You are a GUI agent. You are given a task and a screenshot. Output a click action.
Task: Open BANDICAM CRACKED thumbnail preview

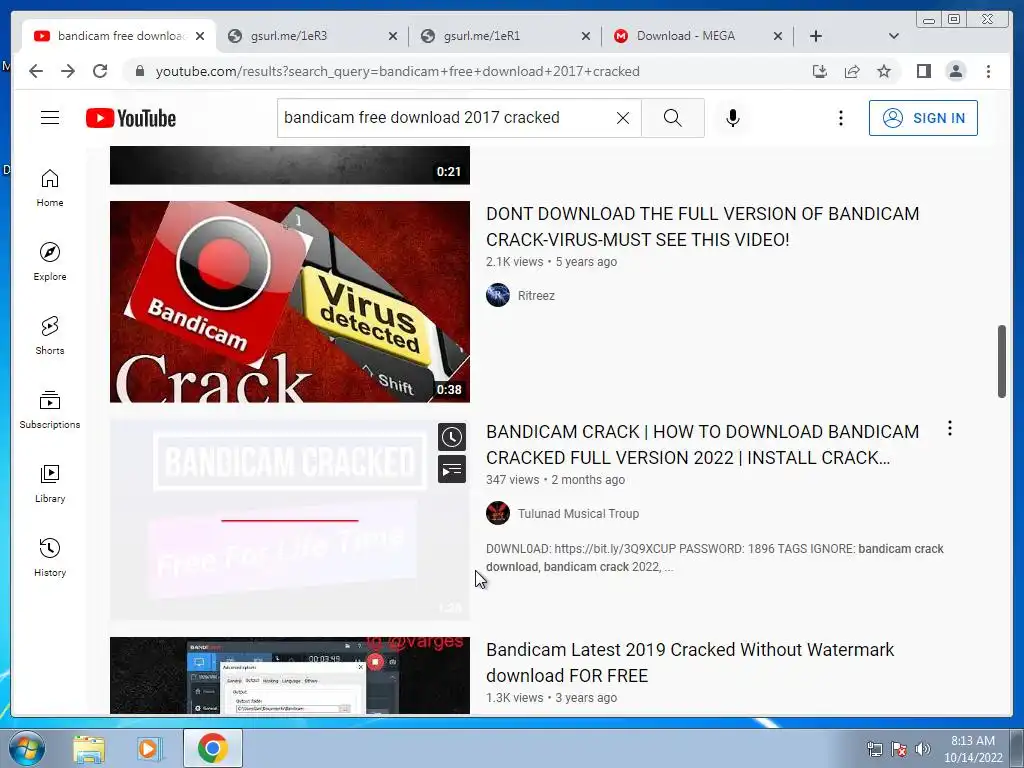pos(289,520)
